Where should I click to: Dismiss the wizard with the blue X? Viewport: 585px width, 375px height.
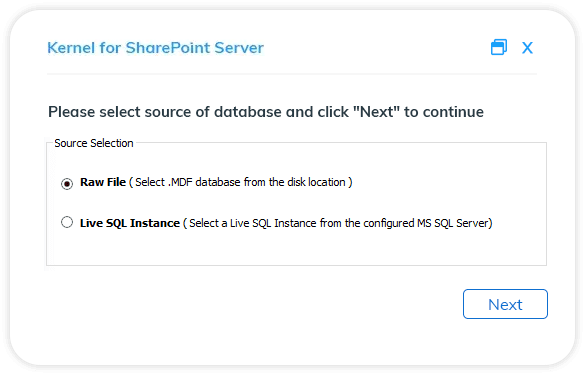click(527, 48)
